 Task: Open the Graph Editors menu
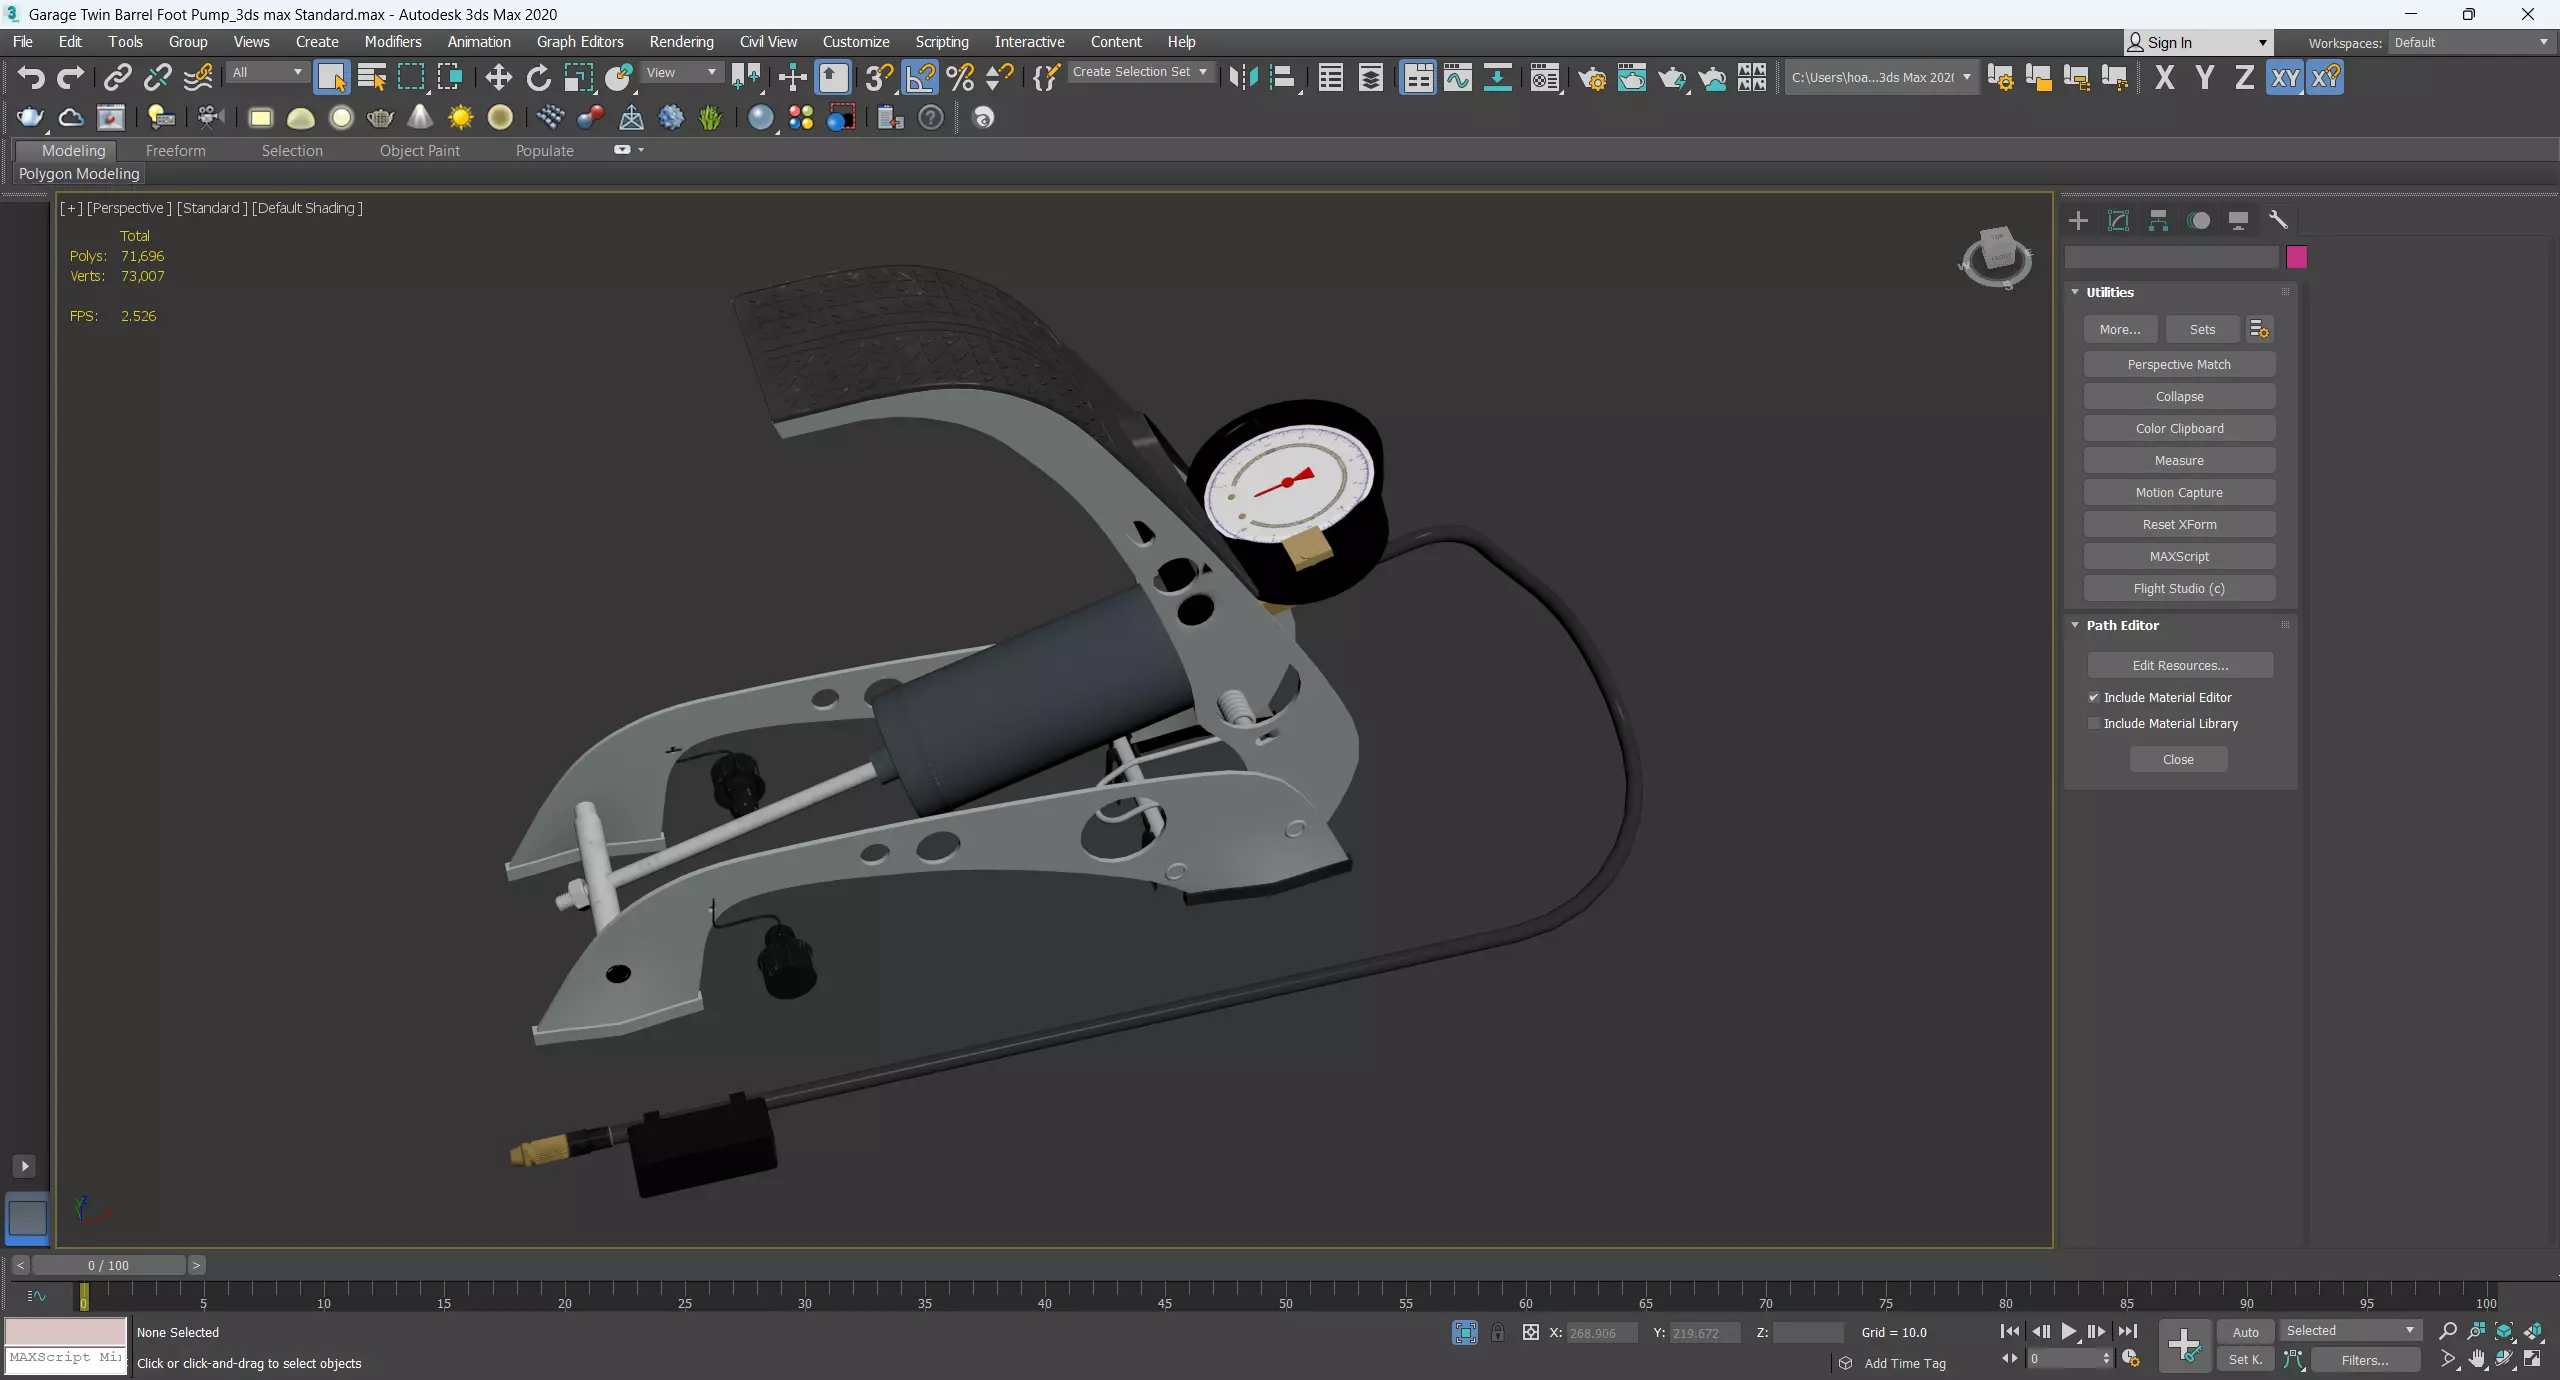[580, 42]
